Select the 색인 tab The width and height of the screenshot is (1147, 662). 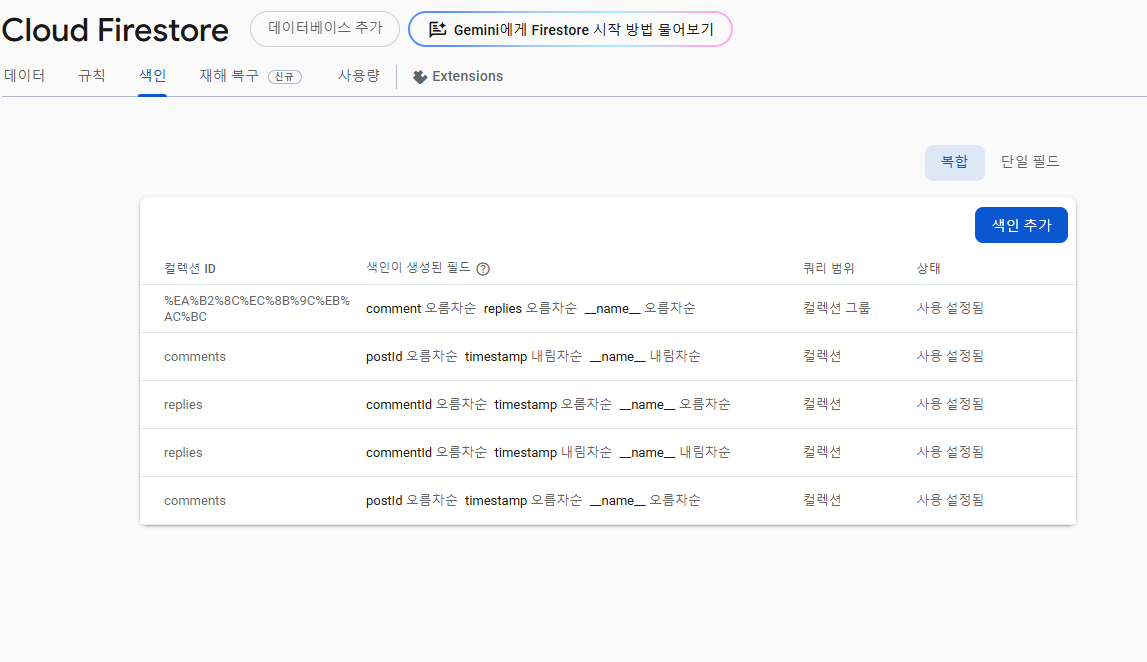(x=153, y=76)
